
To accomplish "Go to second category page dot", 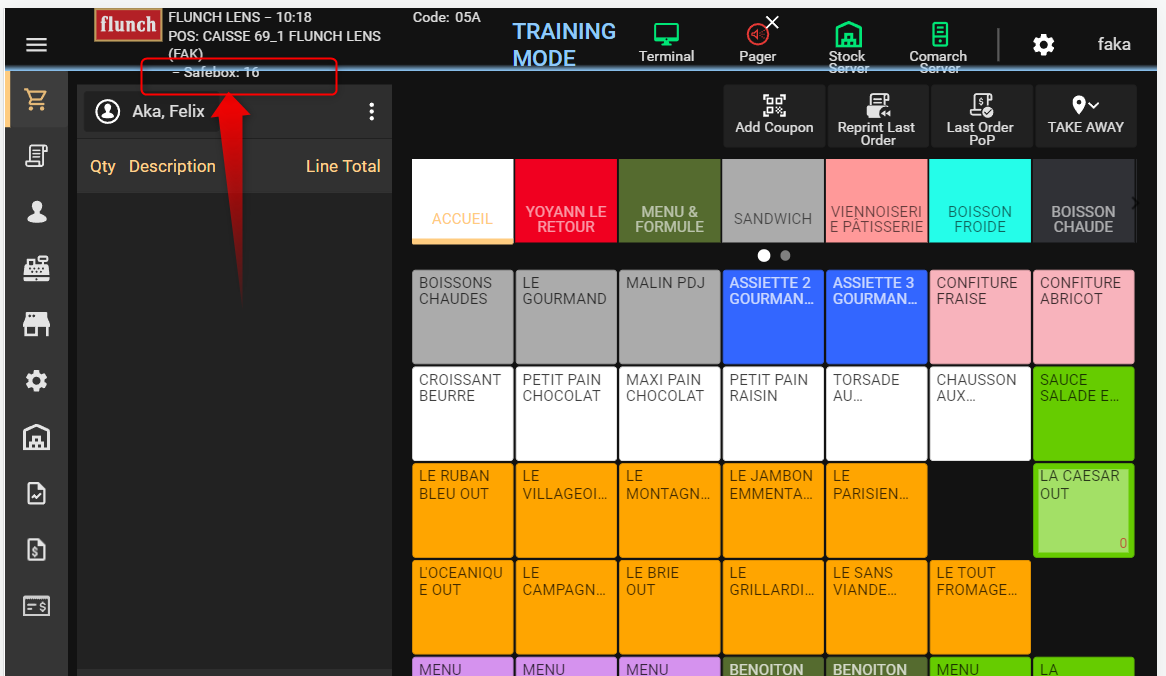I will (x=785, y=256).
